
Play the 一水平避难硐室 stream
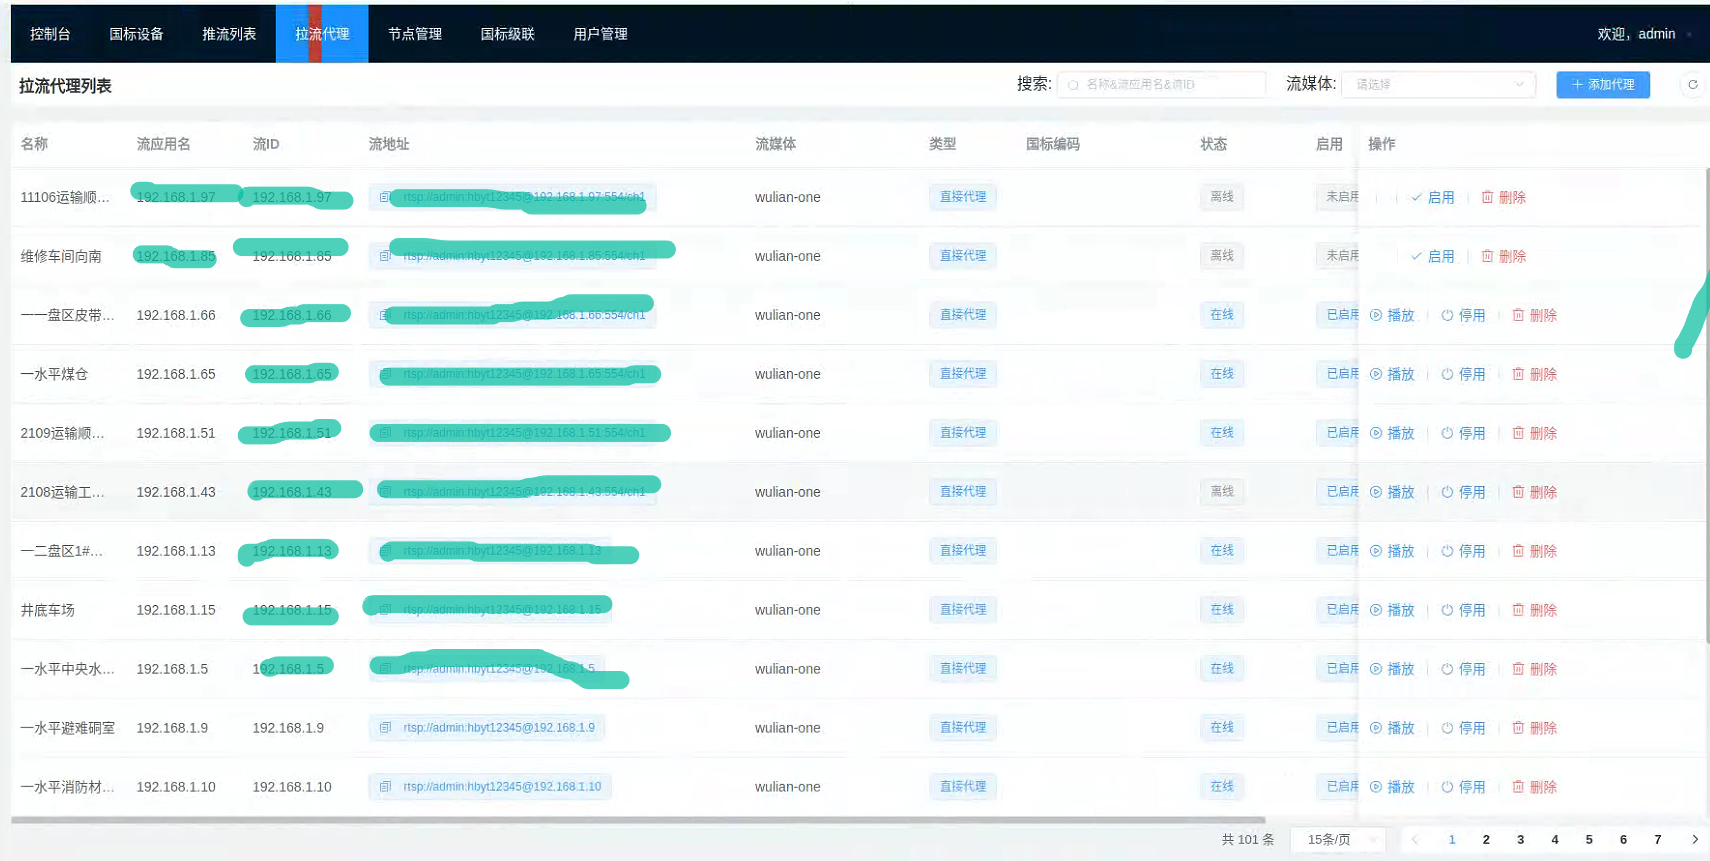pyautogui.click(x=1392, y=728)
